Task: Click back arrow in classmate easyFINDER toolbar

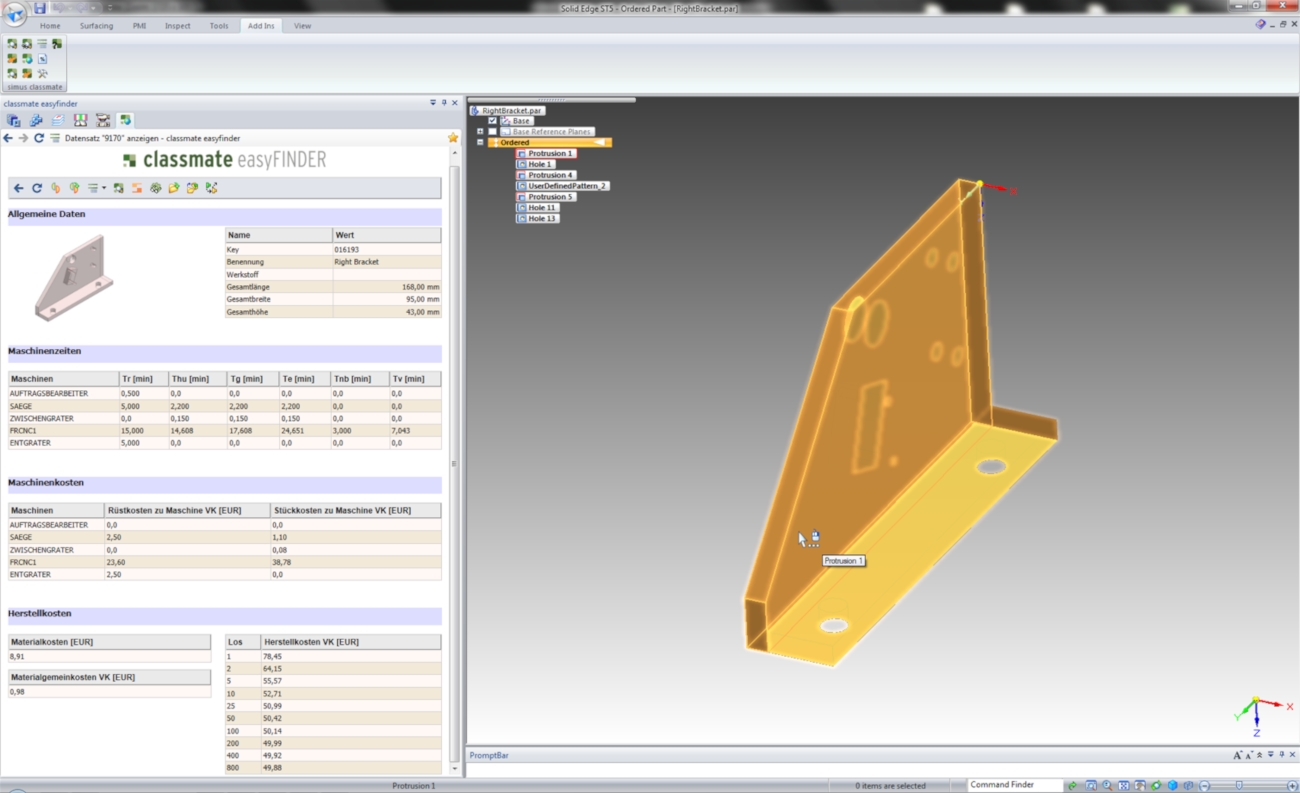Action: click(x=19, y=188)
